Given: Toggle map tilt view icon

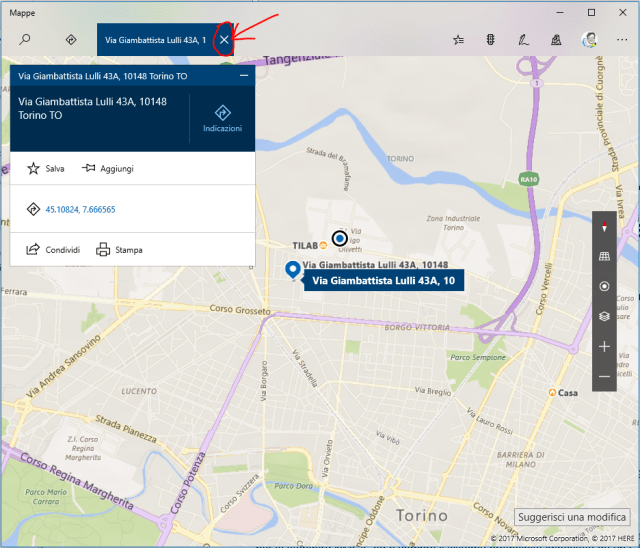Looking at the screenshot, I should 604,256.
